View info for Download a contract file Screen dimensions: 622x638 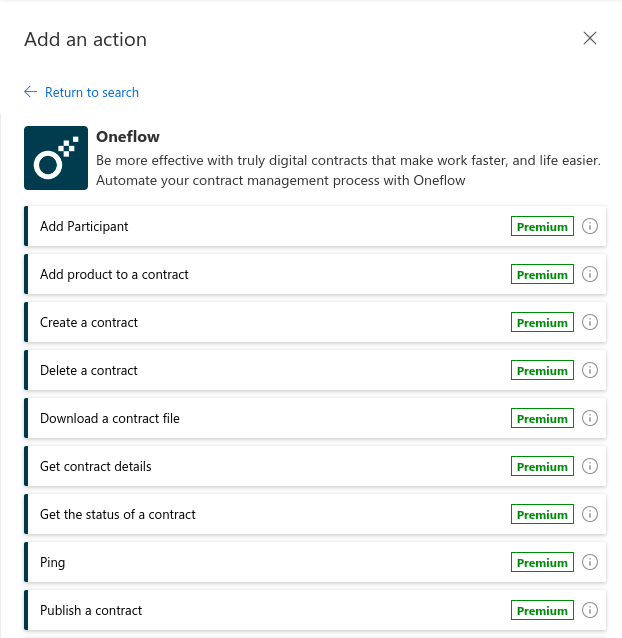(x=589, y=418)
